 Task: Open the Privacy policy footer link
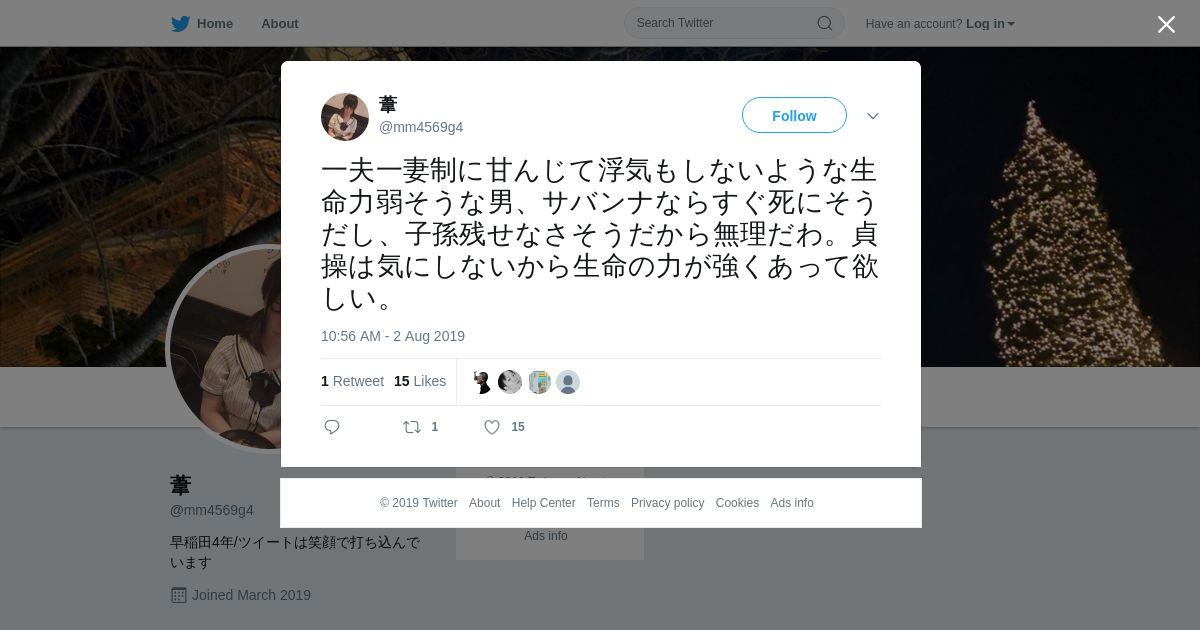tap(667, 503)
